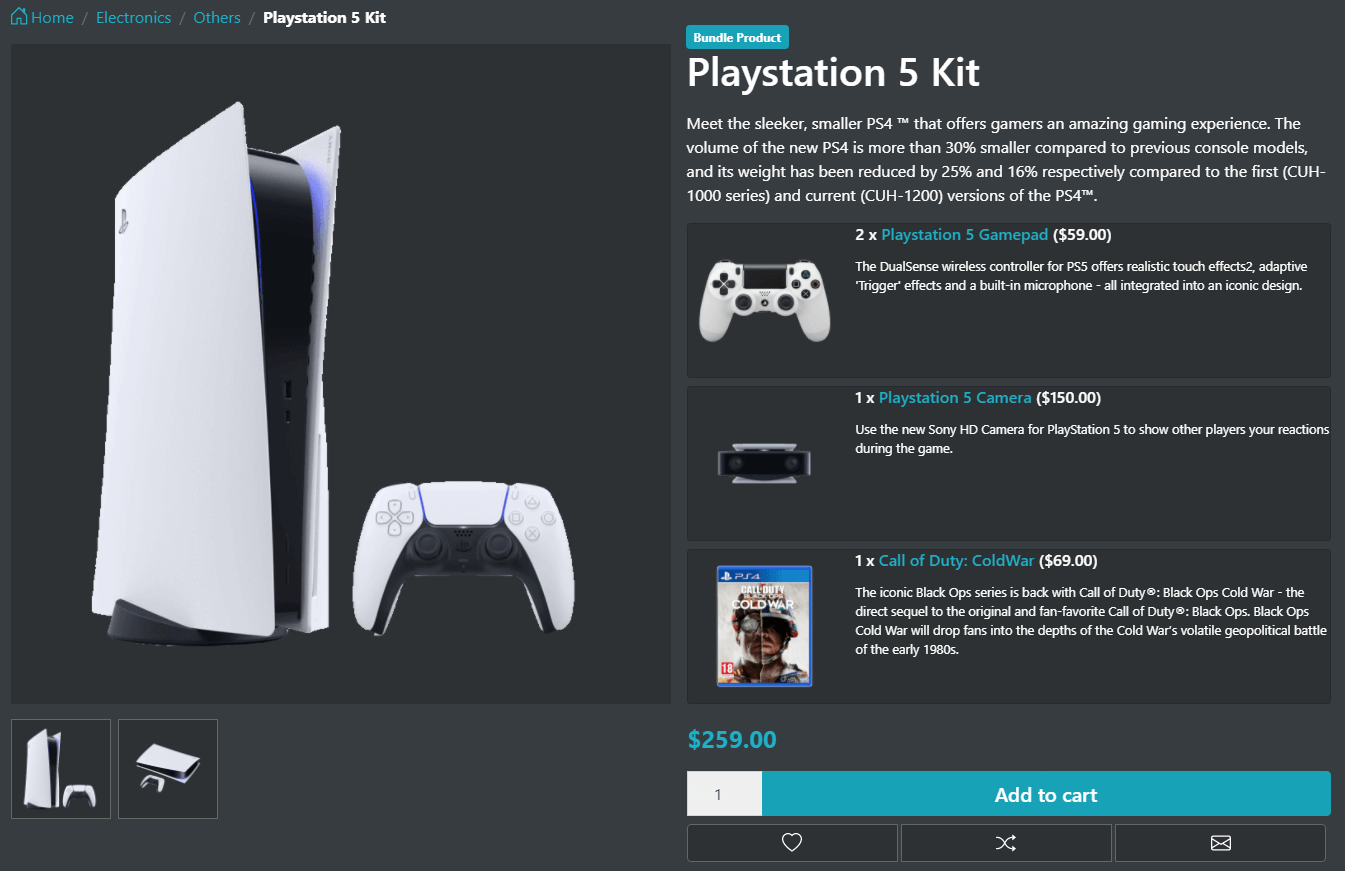Click the home icon in the breadcrumb

tap(19, 17)
